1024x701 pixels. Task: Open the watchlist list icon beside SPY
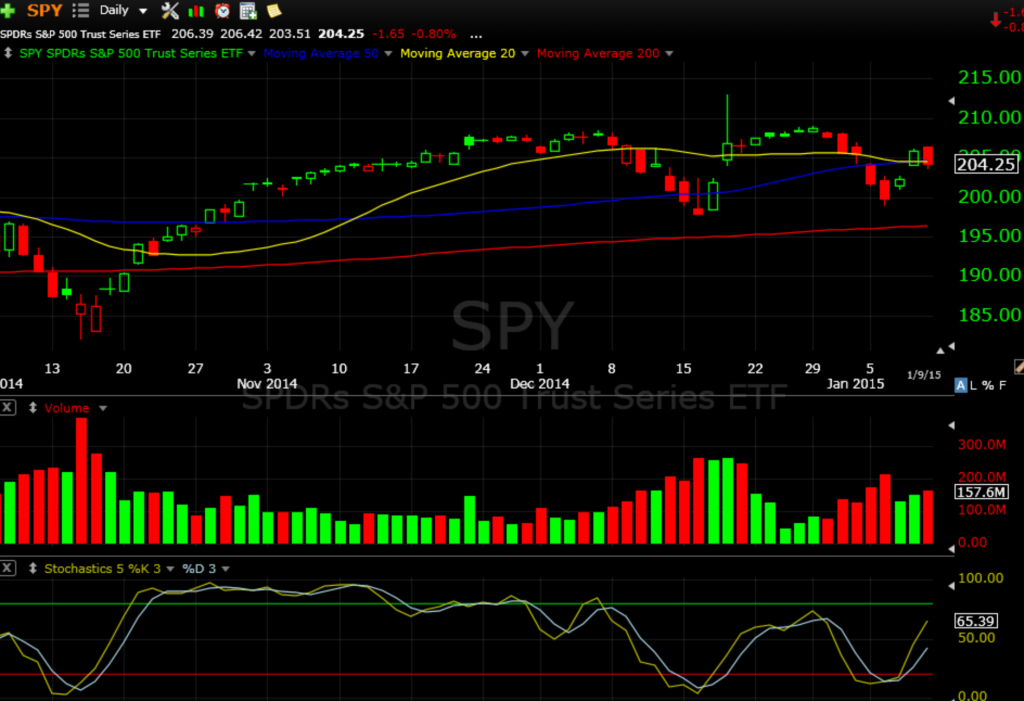80,10
